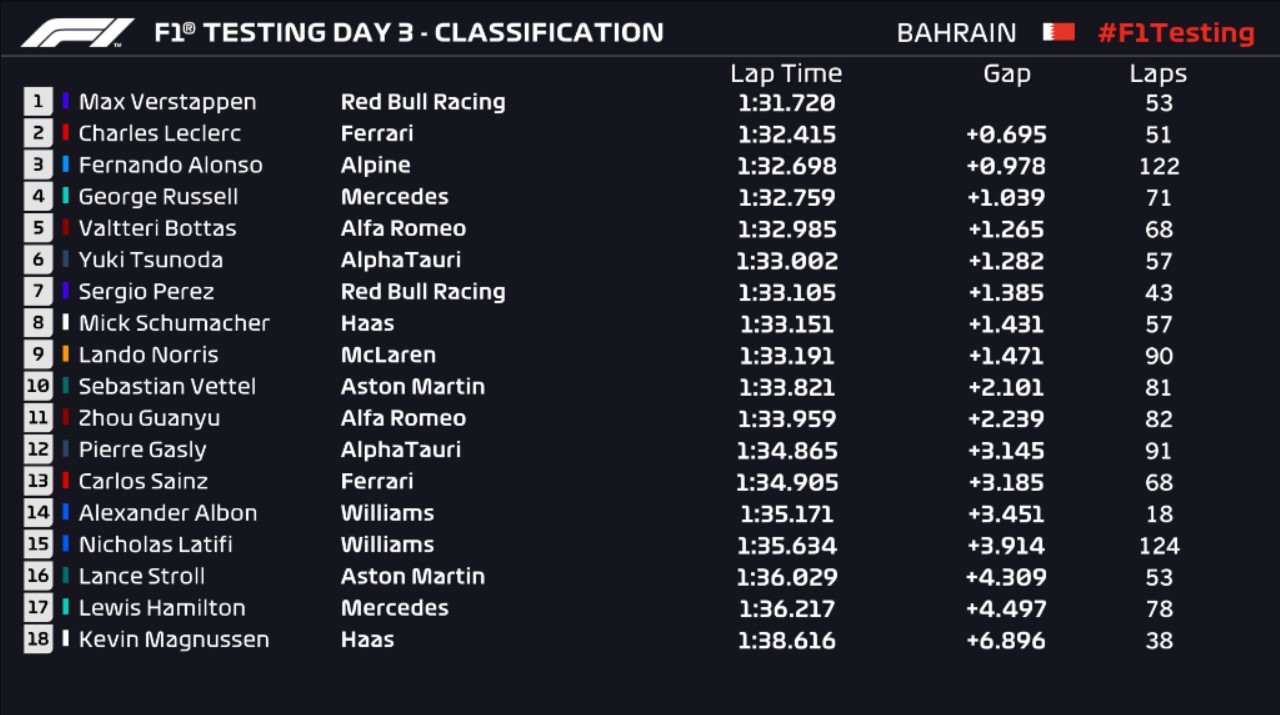Click the Bahrain flag icon
1280x715 pixels.
click(x=1058, y=32)
